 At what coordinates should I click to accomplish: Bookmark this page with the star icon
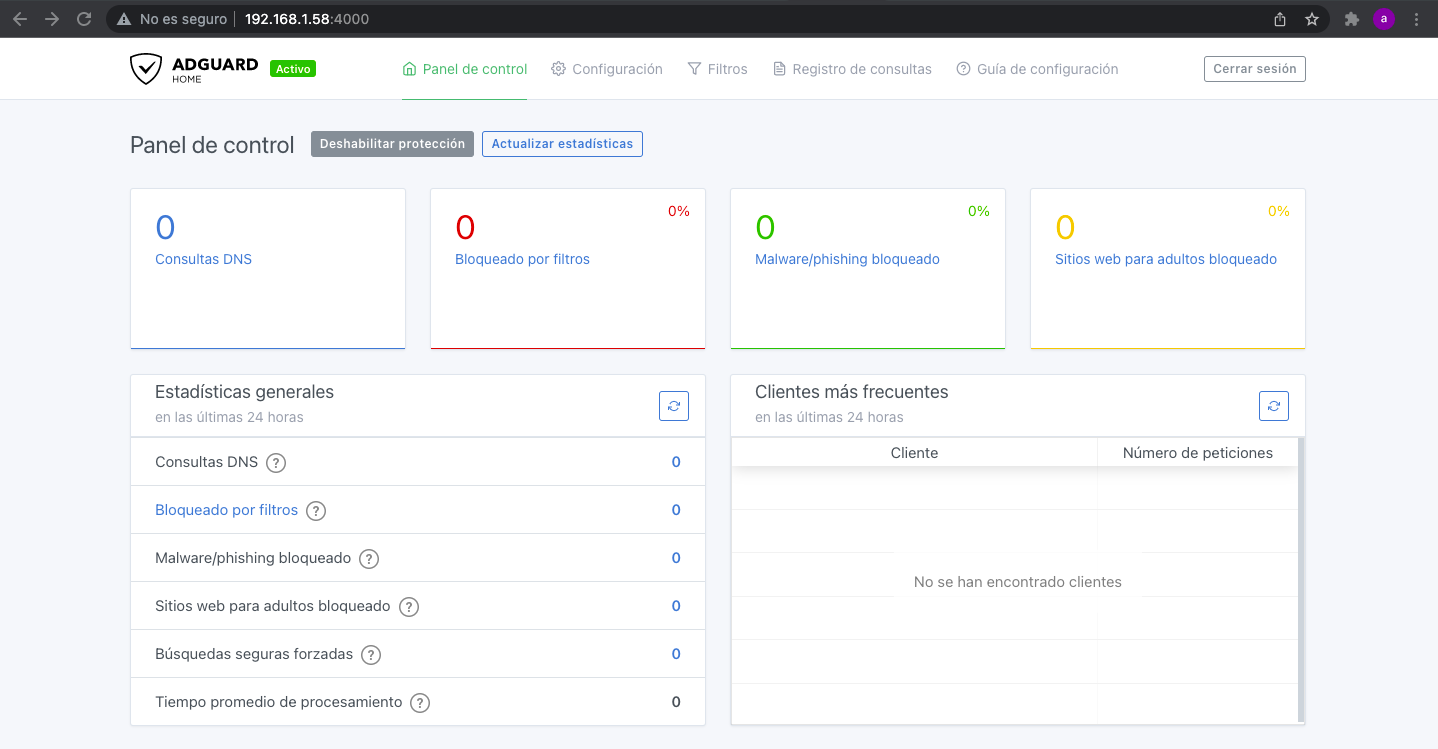(x=1312, y=19)
